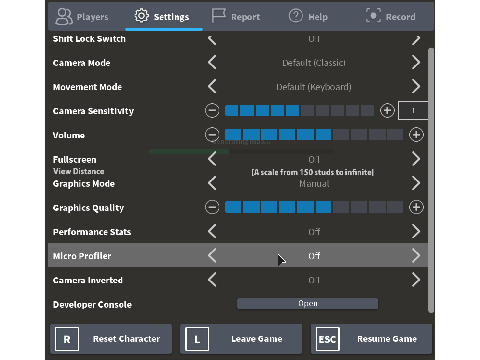Toggle Micro Profiler with the right arrow
The image size is (480, 360).
[416, 255]
